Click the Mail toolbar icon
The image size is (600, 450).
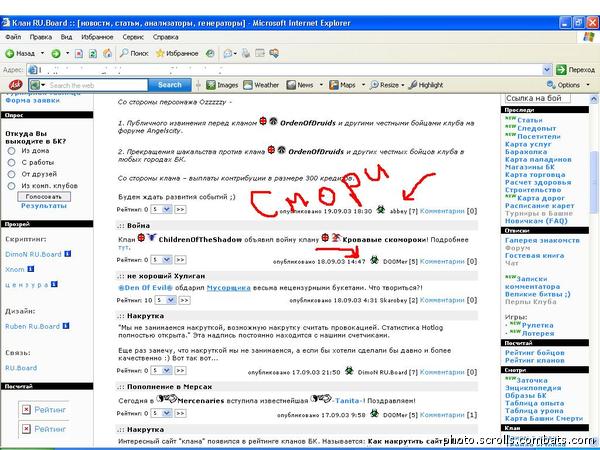click(x=228, y=54)
